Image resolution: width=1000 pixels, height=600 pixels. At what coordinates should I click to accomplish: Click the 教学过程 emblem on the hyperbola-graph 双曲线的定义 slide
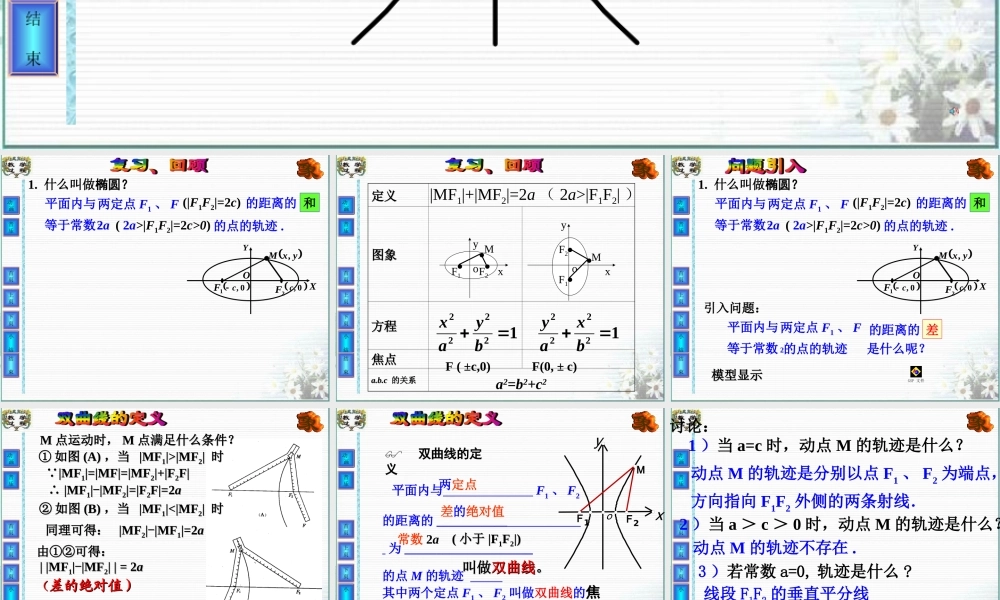[351, 420]
